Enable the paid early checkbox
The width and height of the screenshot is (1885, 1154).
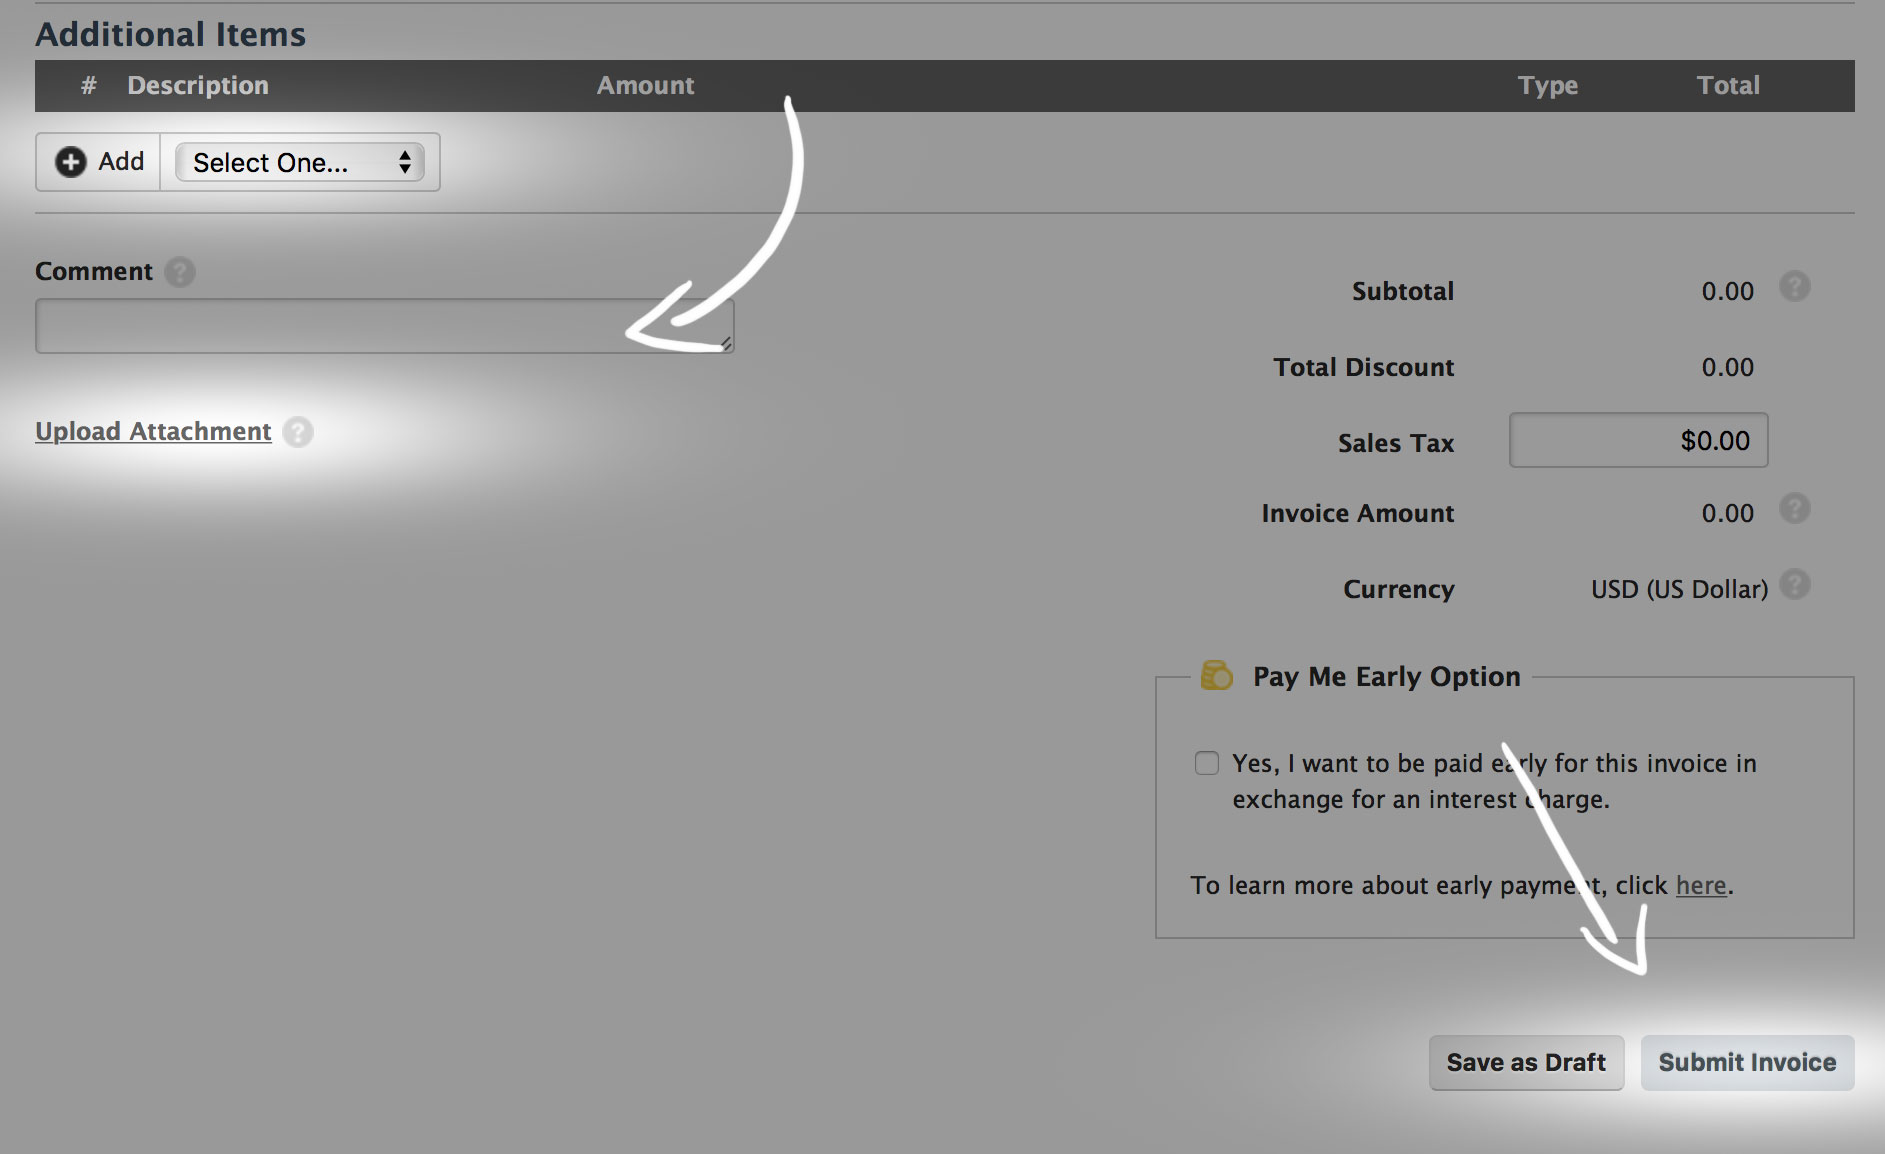[1207, 763]
